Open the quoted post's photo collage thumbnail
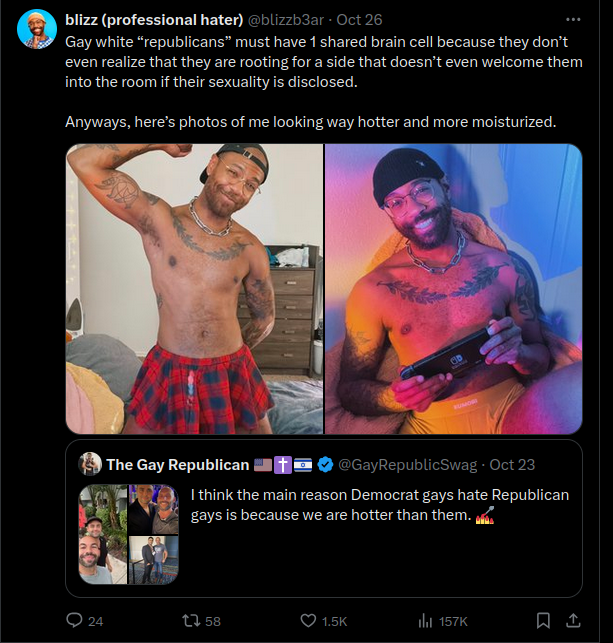Viewport: 613px width, 643px height. 128,534
